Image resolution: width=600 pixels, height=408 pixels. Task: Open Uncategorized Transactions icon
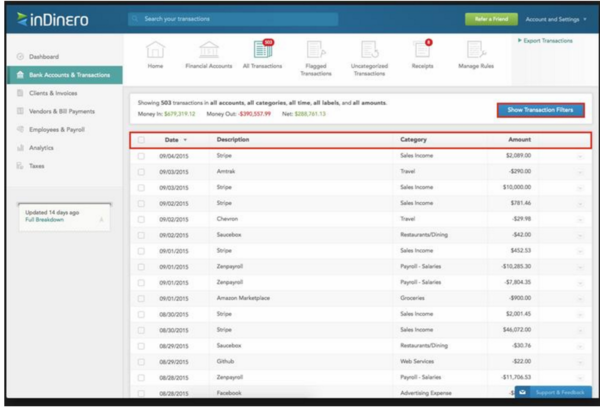(369, 51)
